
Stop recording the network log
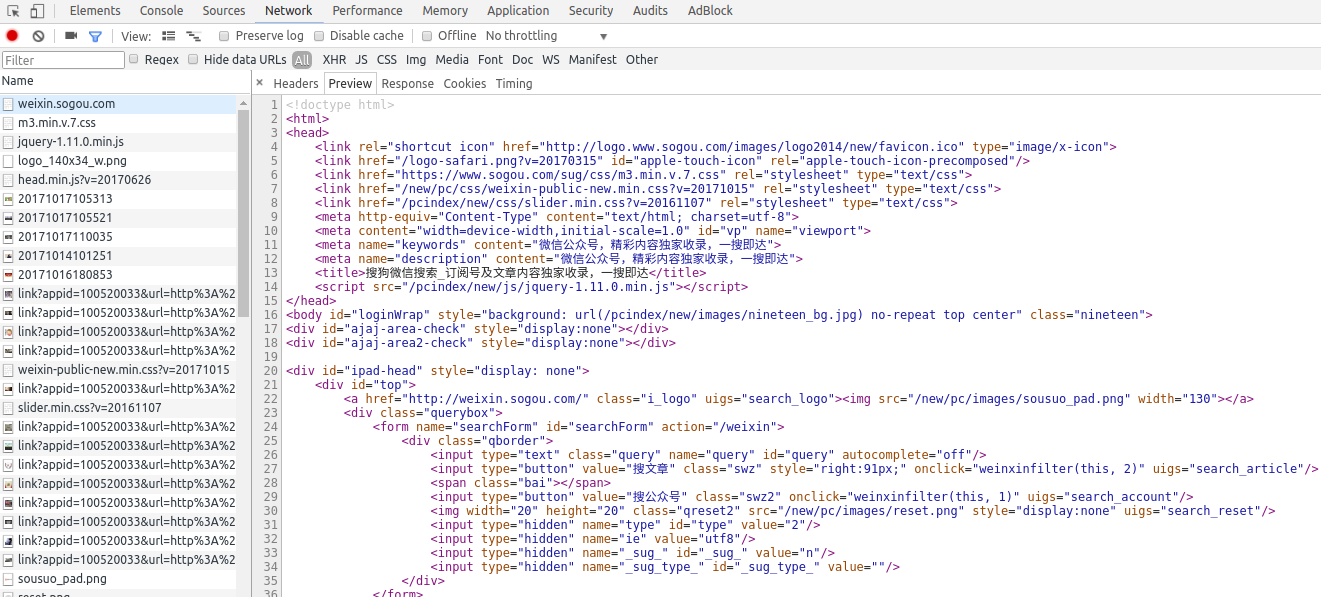[12, 36]
